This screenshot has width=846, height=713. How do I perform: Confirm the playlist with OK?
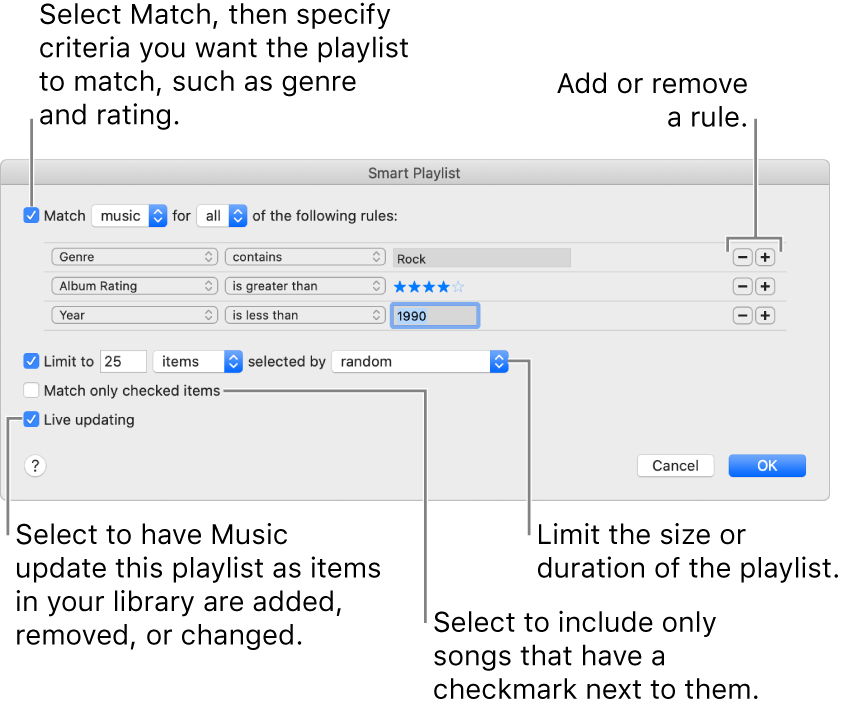click(767, 466)
